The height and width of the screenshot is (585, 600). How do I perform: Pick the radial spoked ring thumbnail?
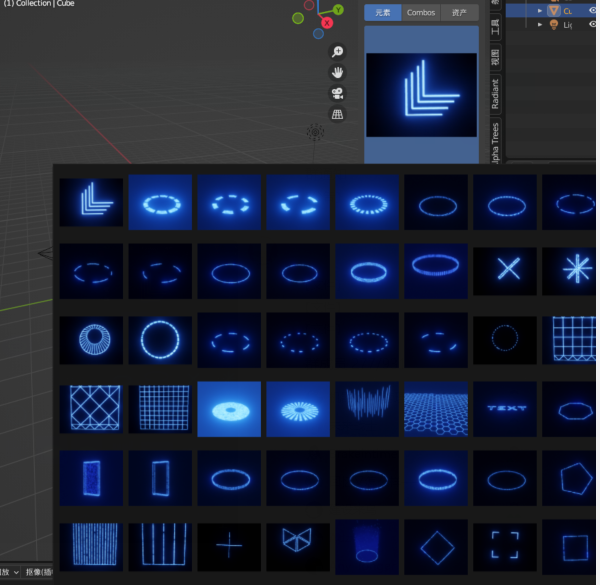91,340
